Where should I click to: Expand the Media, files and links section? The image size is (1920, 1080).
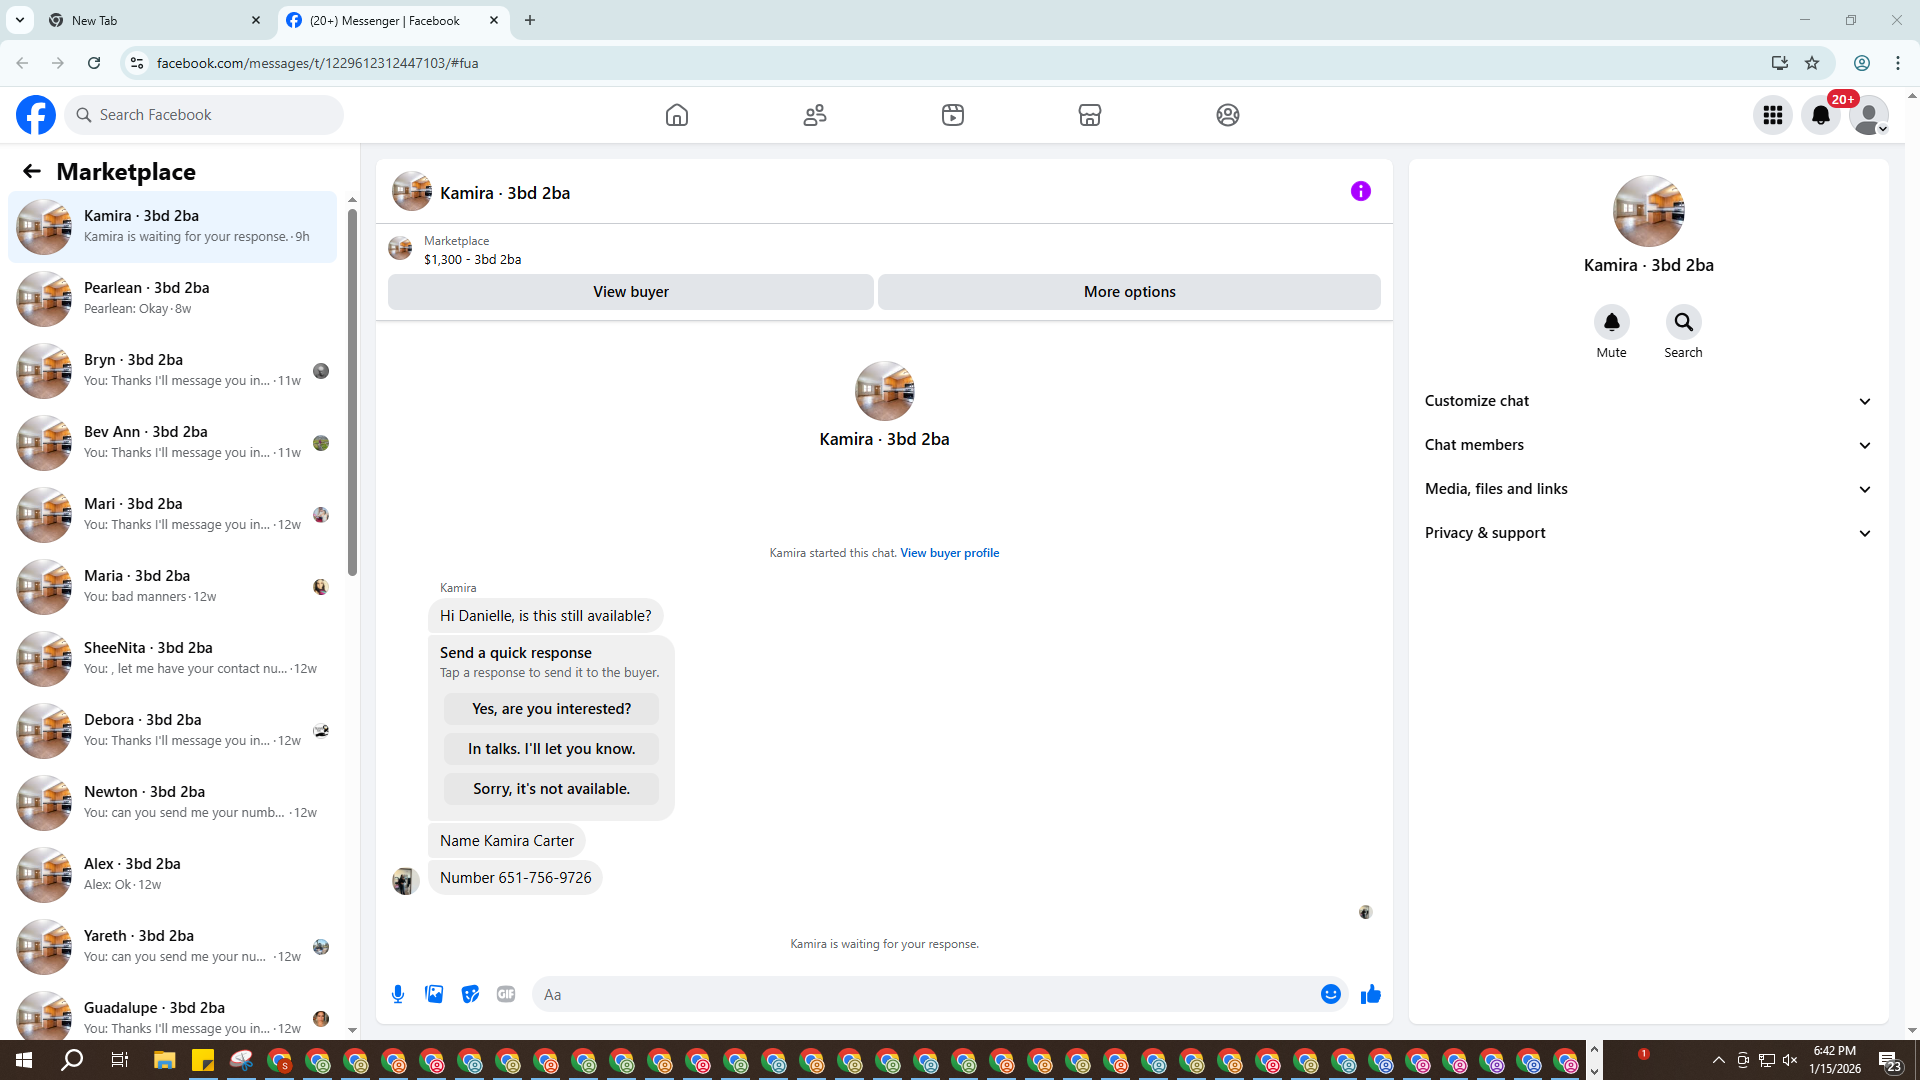tap(1648, 489)
